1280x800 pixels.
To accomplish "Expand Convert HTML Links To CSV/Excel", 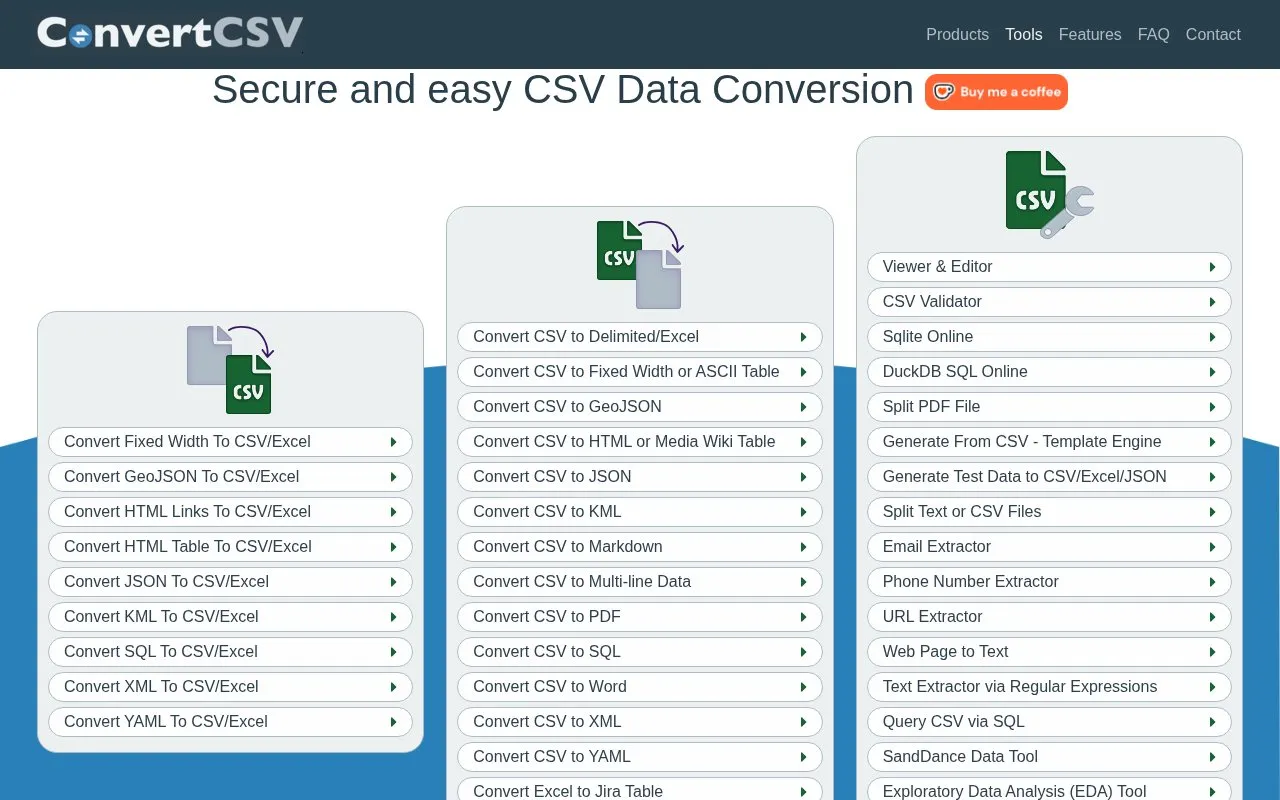I will click(230, 512).
